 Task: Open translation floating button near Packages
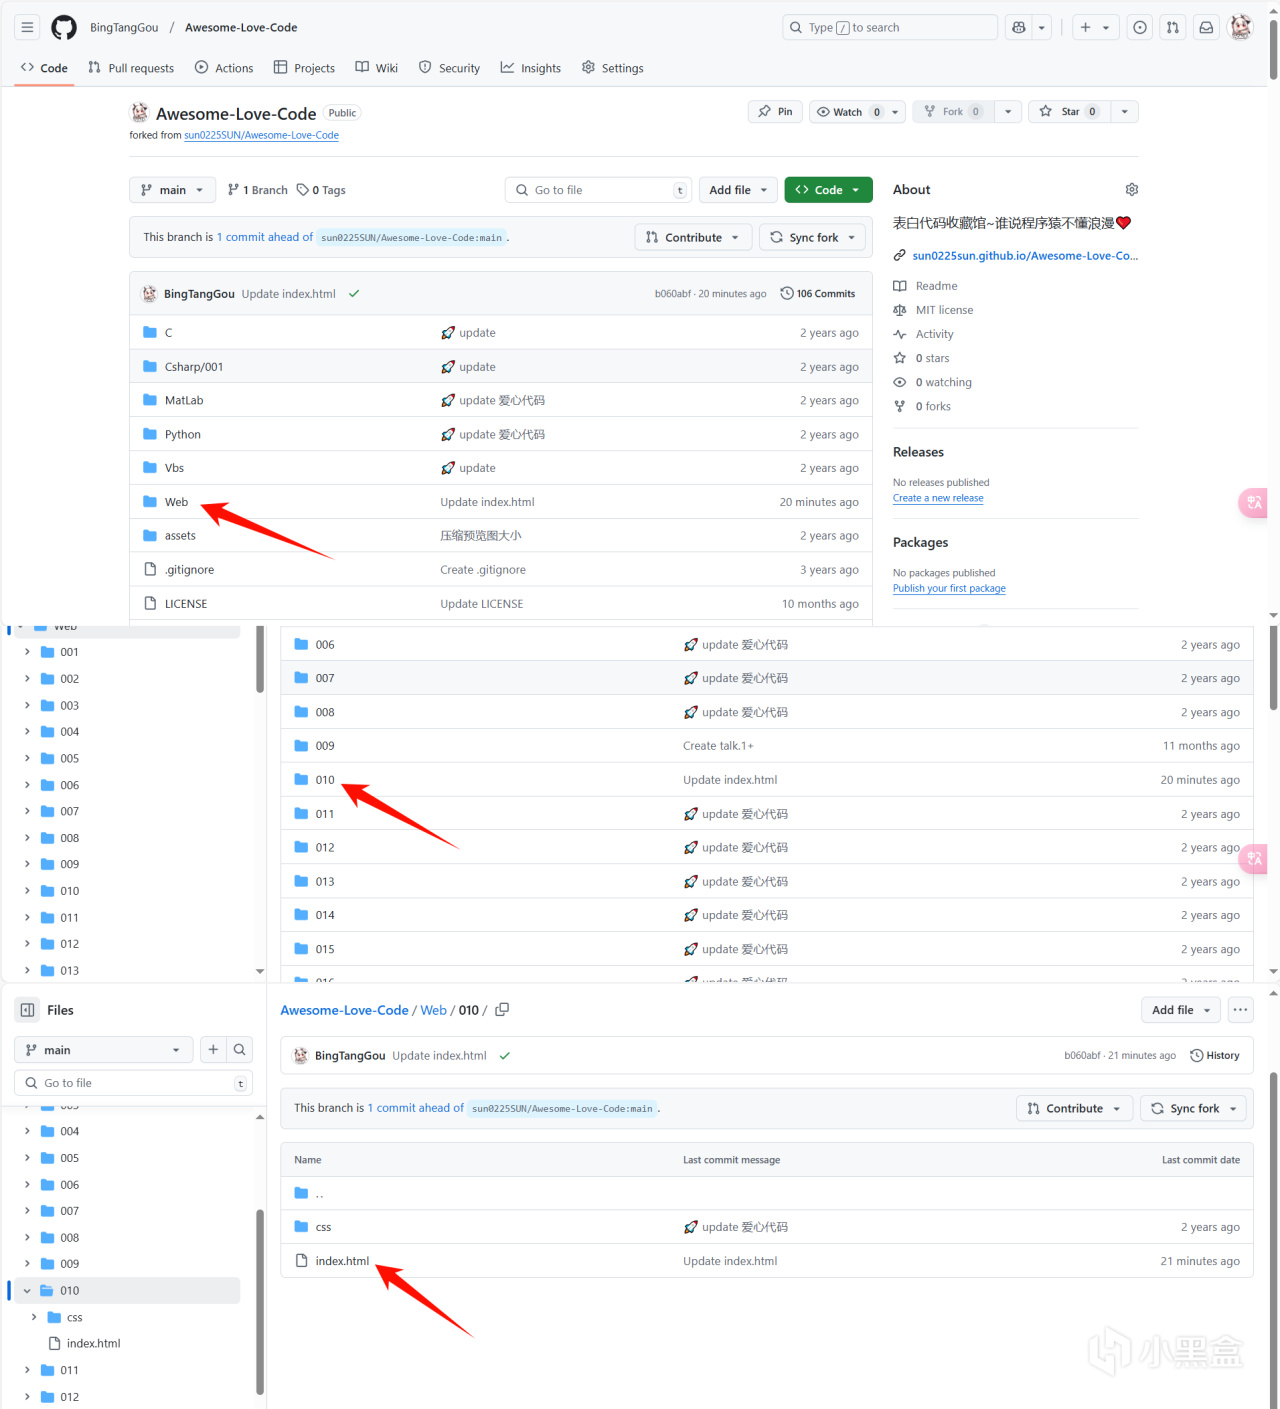pos(1254,502)
